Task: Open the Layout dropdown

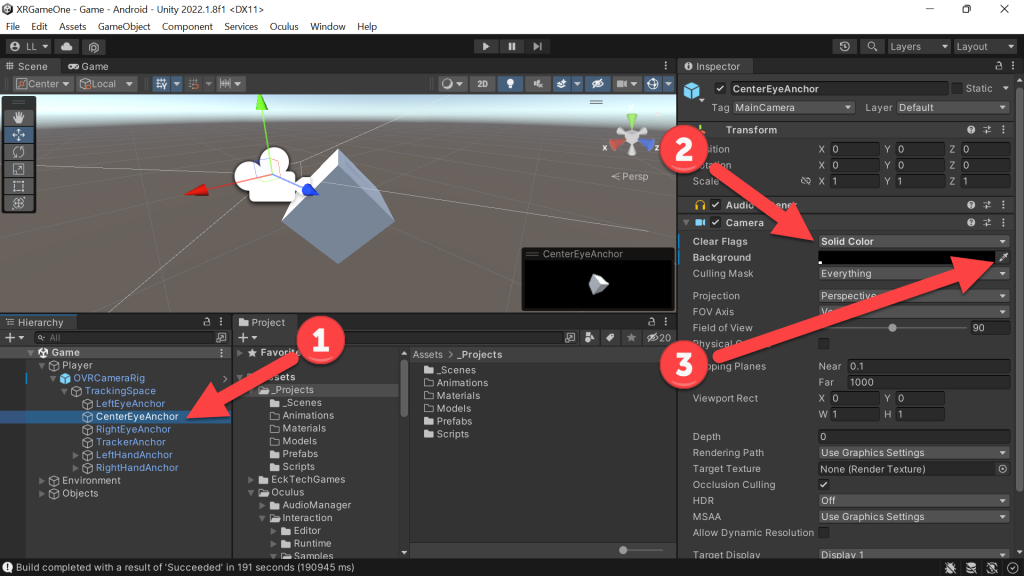Action: click(x=984, y=46)
